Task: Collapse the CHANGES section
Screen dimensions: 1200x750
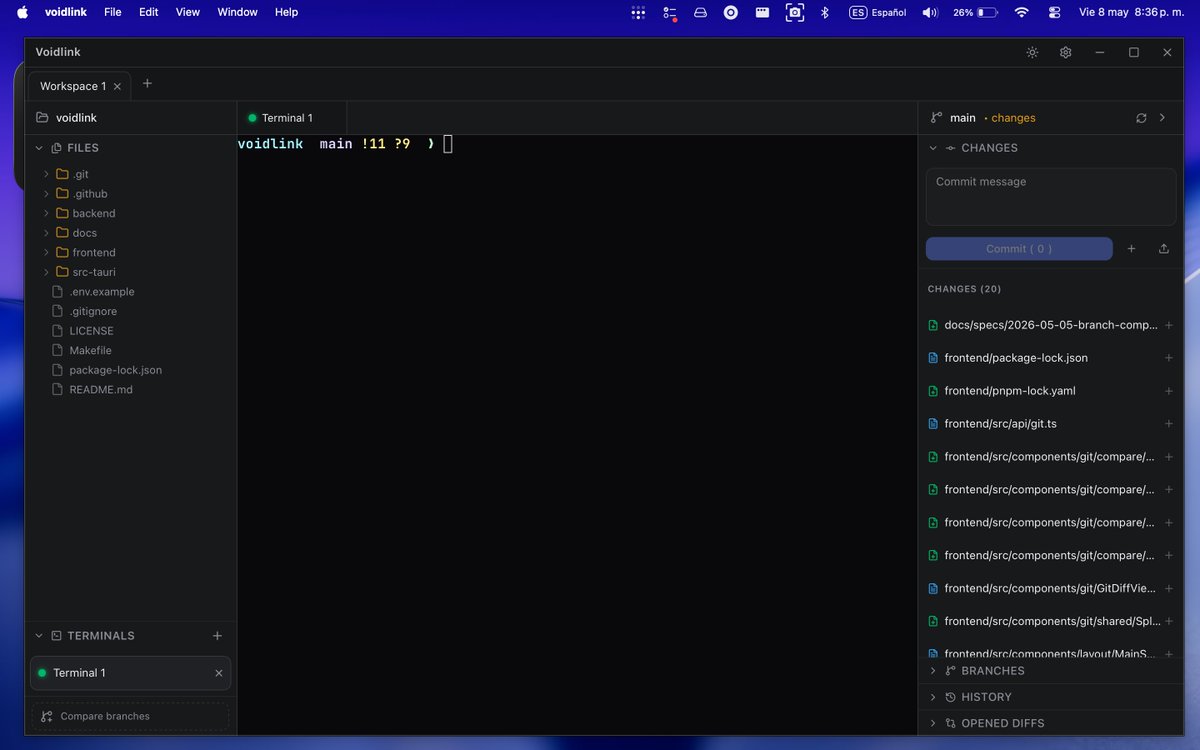Action: point(933,148)
